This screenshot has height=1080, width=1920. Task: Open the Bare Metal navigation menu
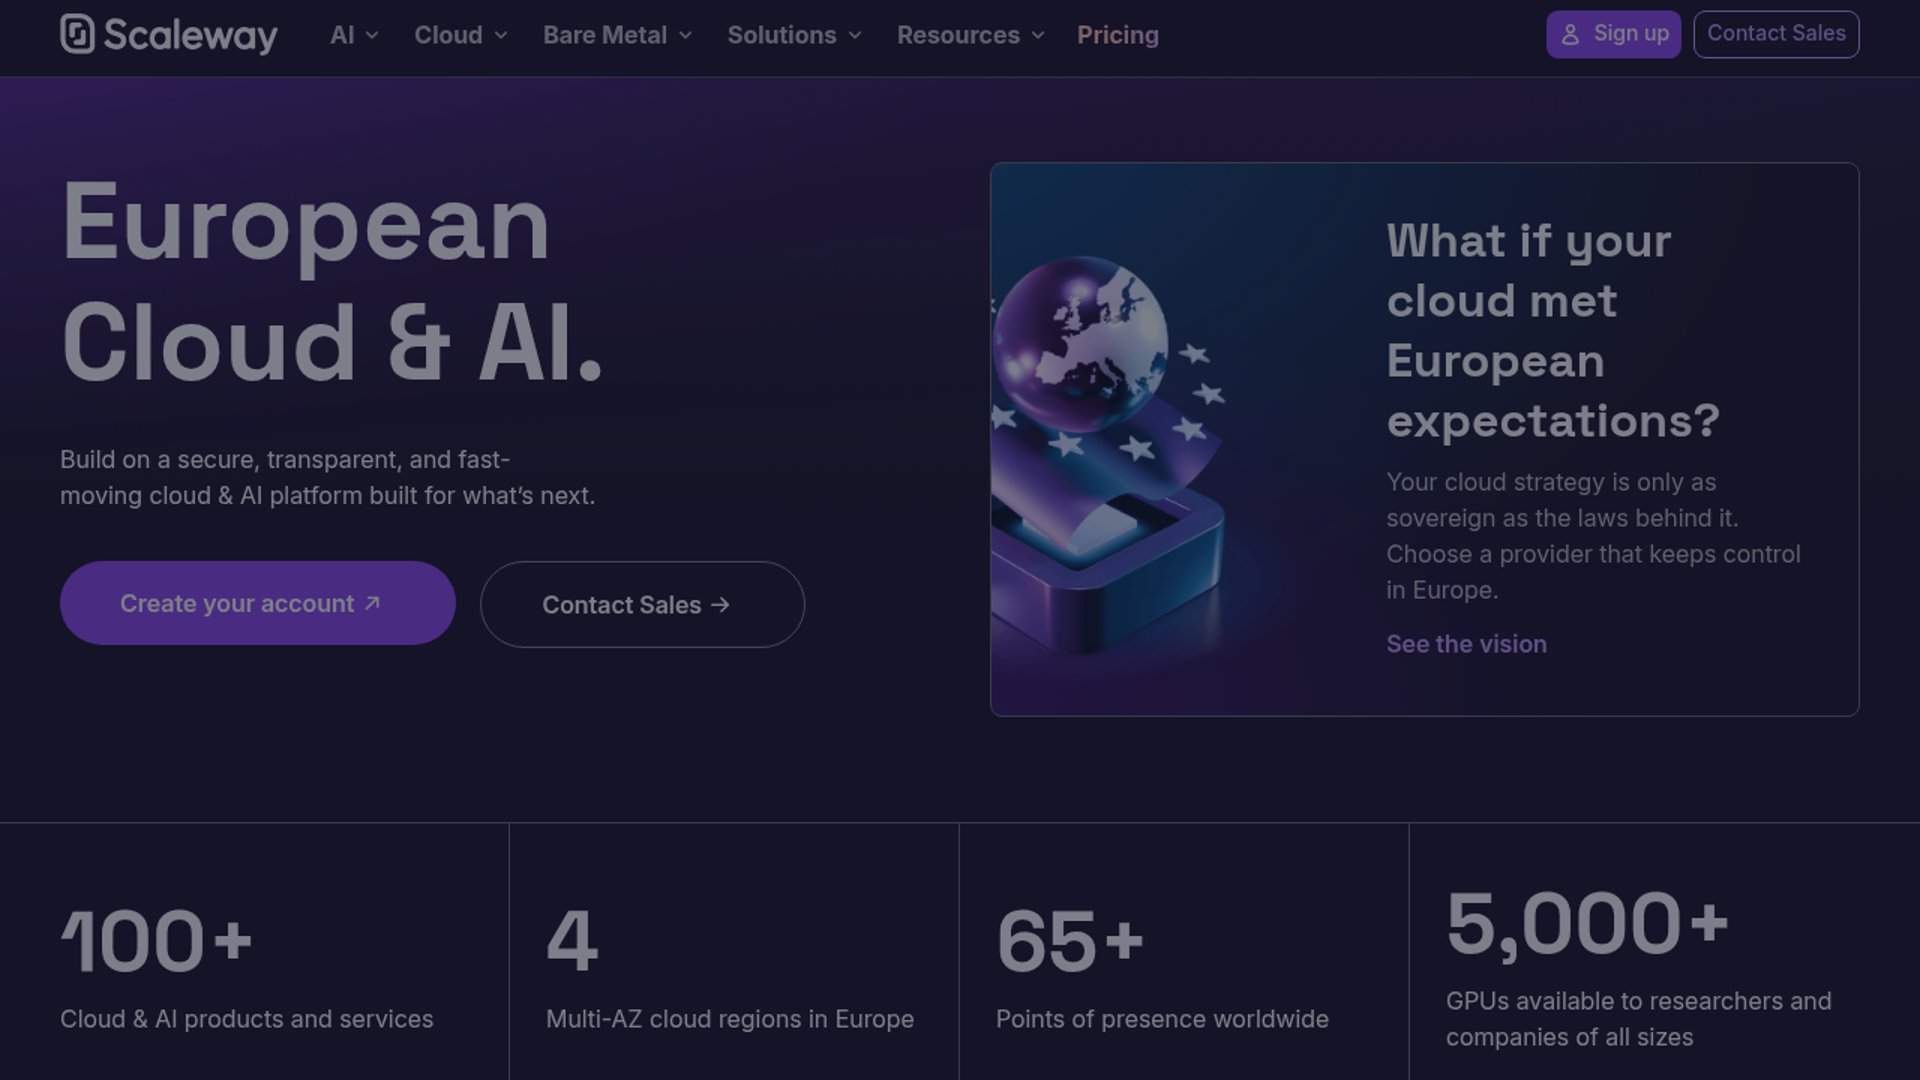point(617,35)
